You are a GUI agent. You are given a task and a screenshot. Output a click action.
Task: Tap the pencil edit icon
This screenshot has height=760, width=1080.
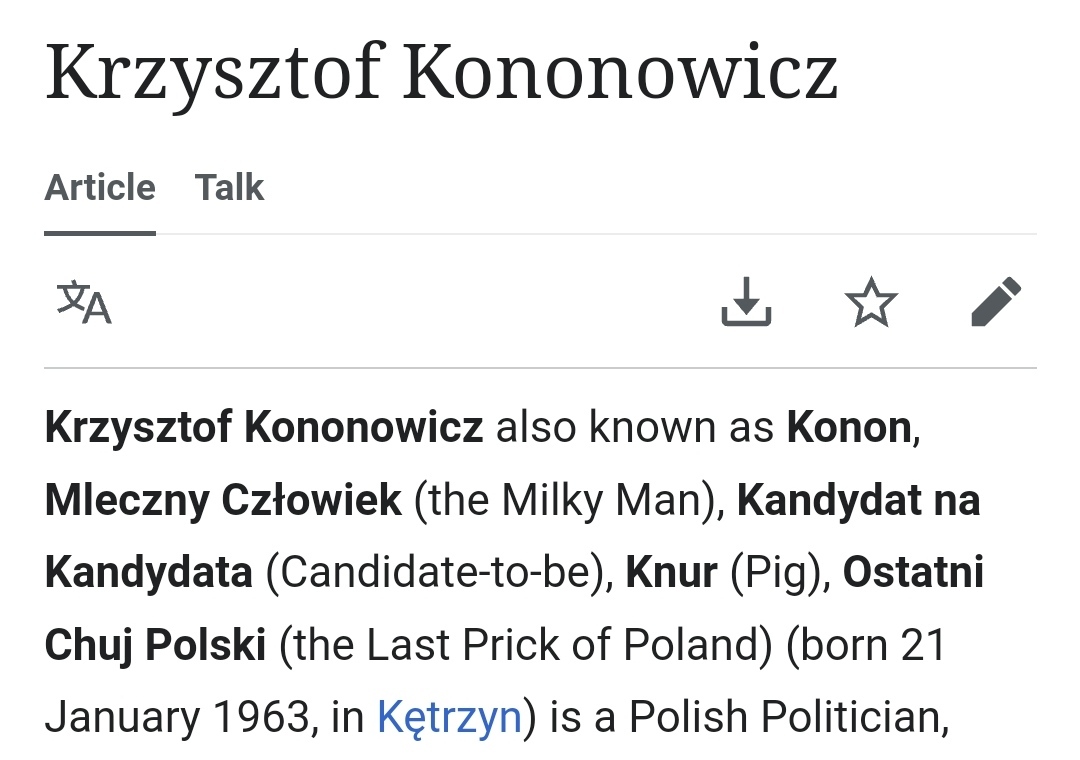pyautogui.click(x=996, y=302)
